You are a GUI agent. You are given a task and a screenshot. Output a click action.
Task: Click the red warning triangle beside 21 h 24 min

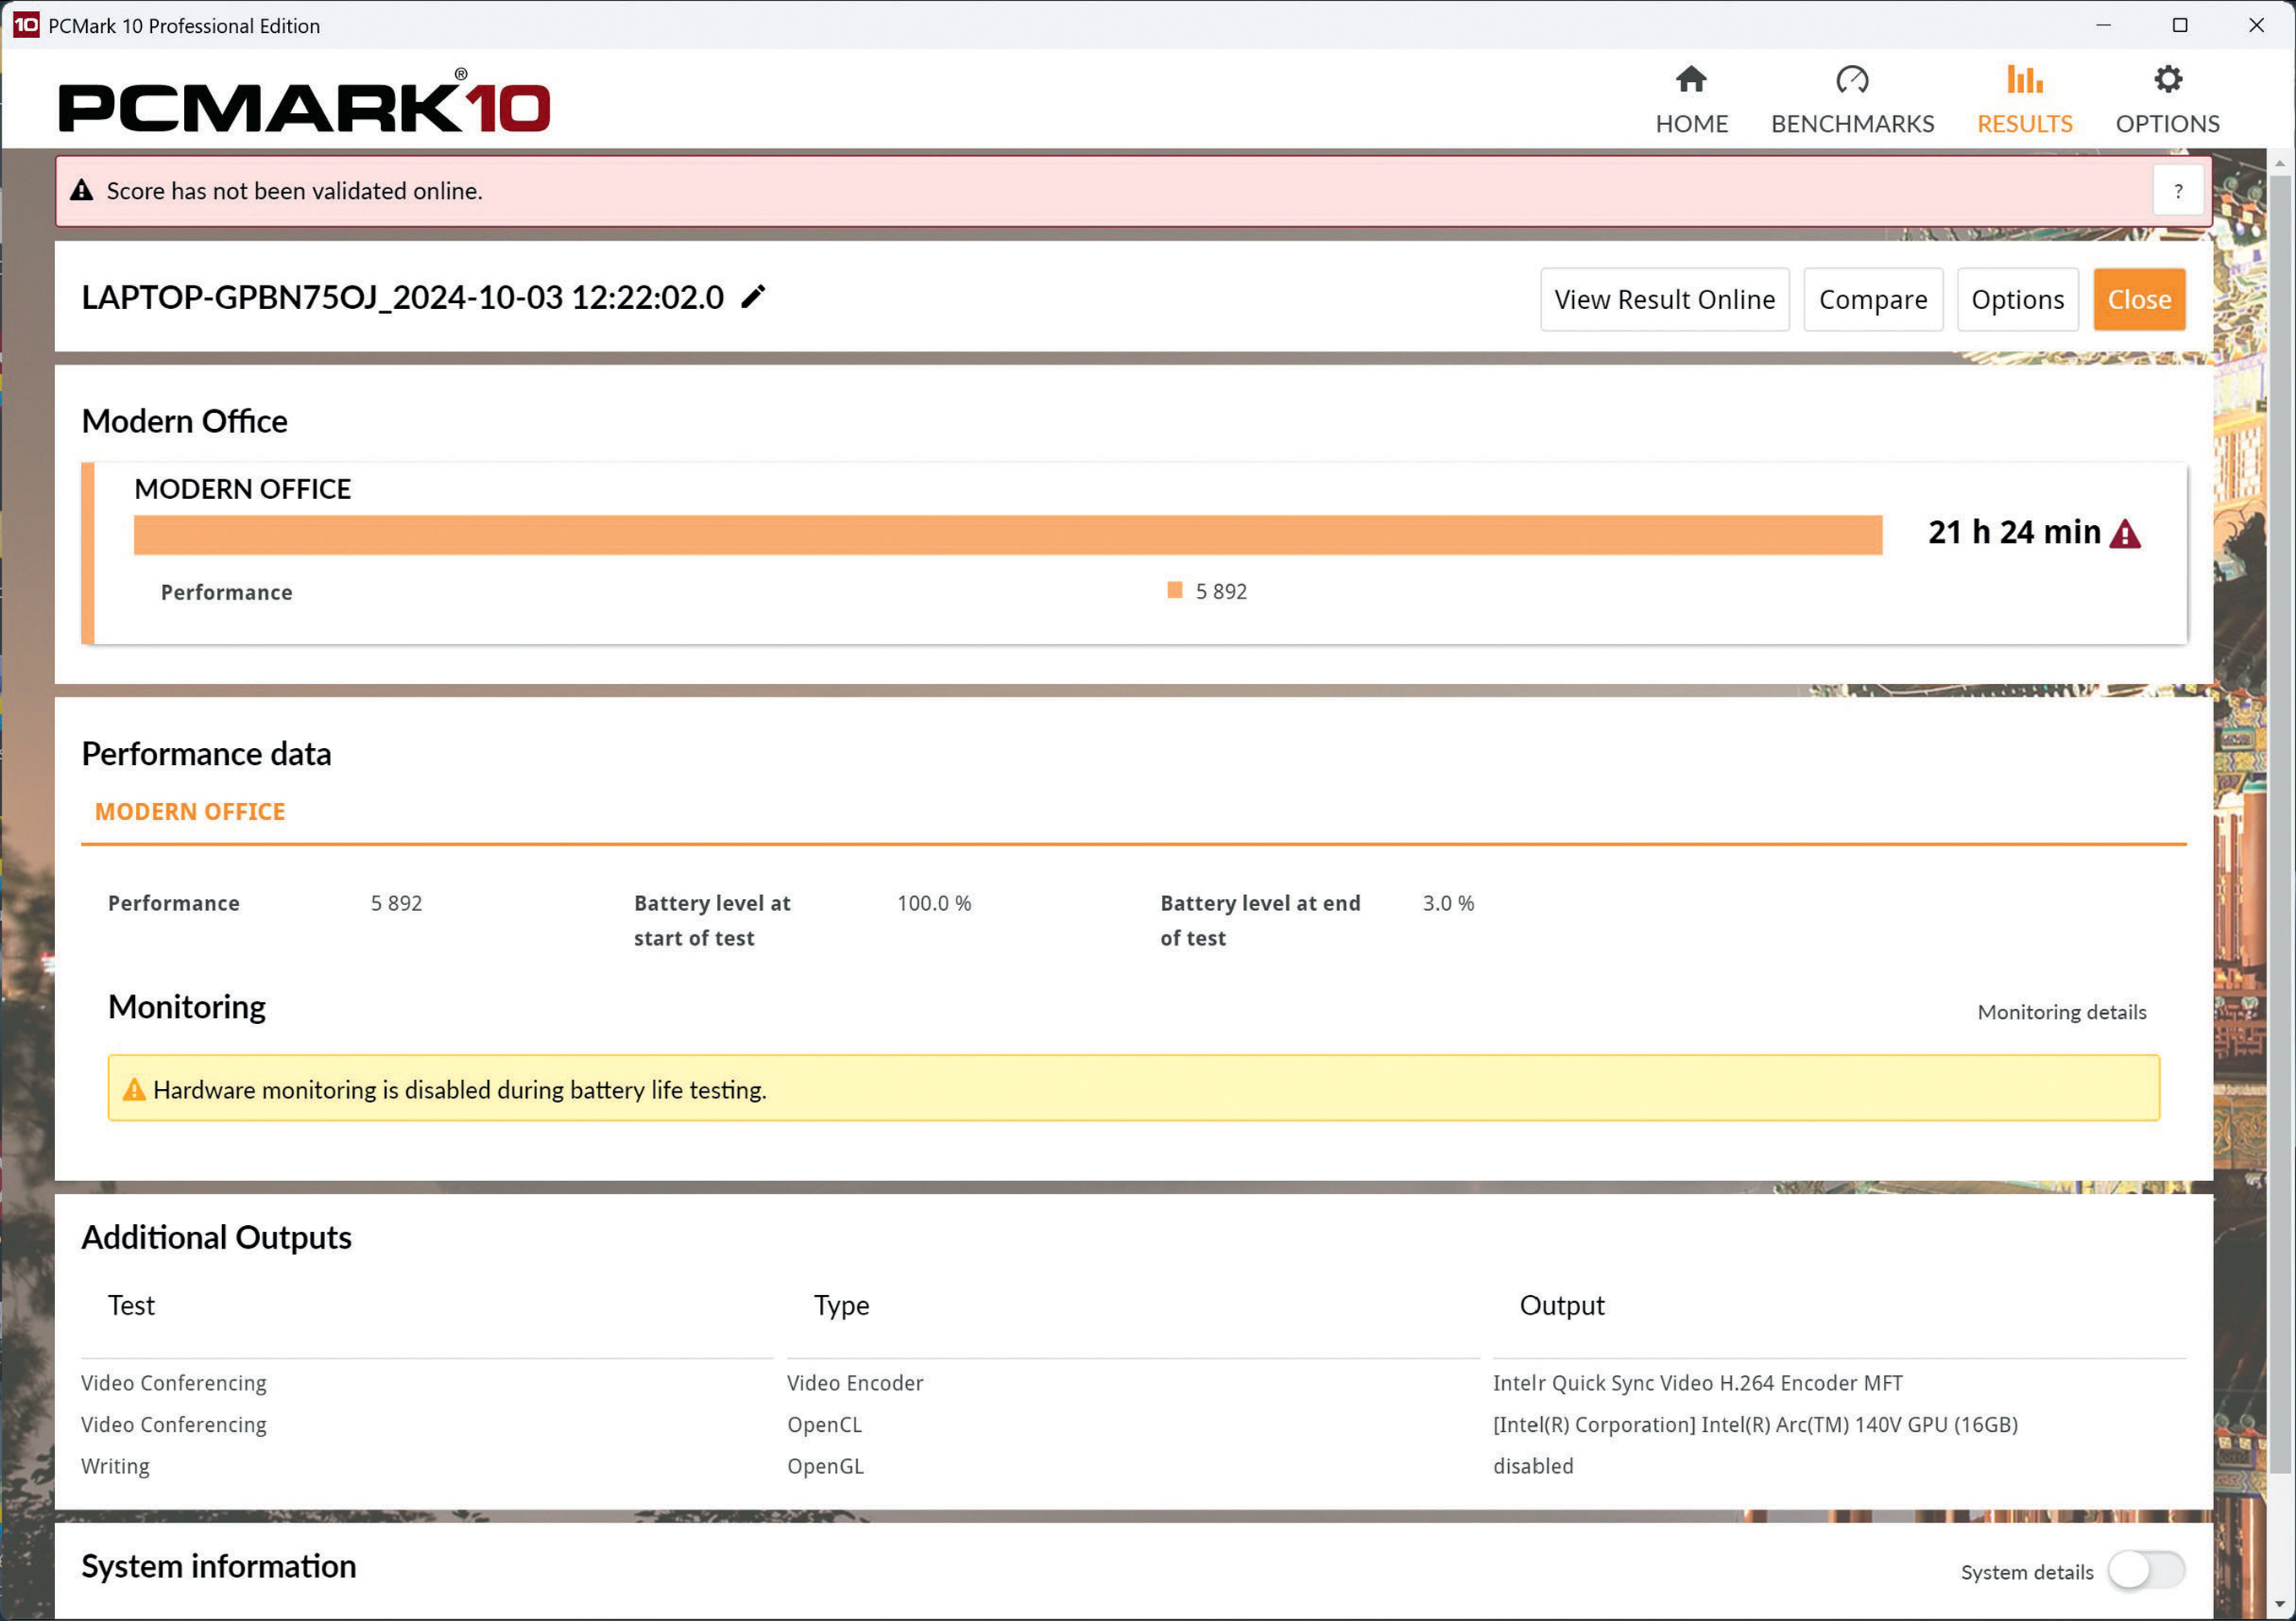2125,534
